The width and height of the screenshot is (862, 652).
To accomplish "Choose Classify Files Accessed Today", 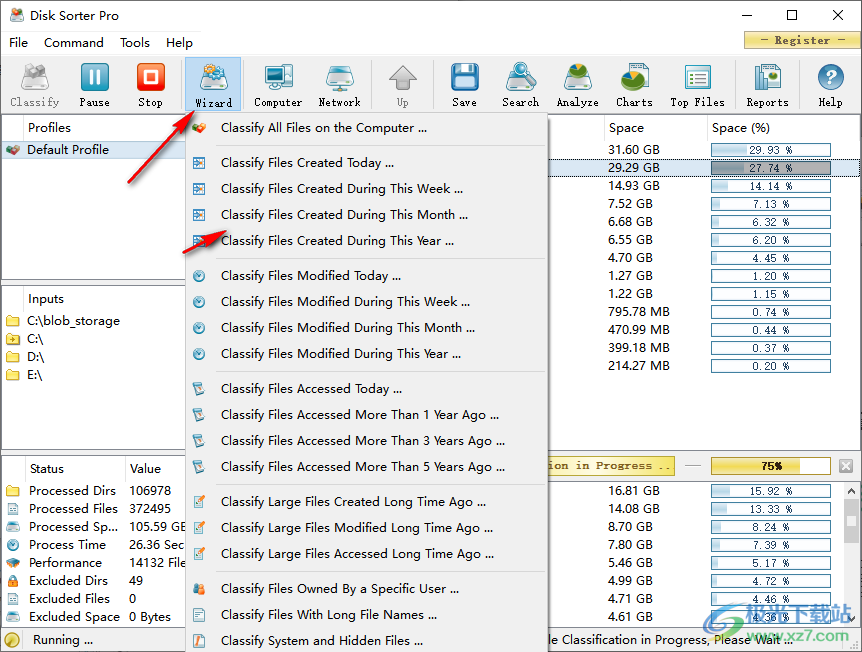I will [367, 389].
